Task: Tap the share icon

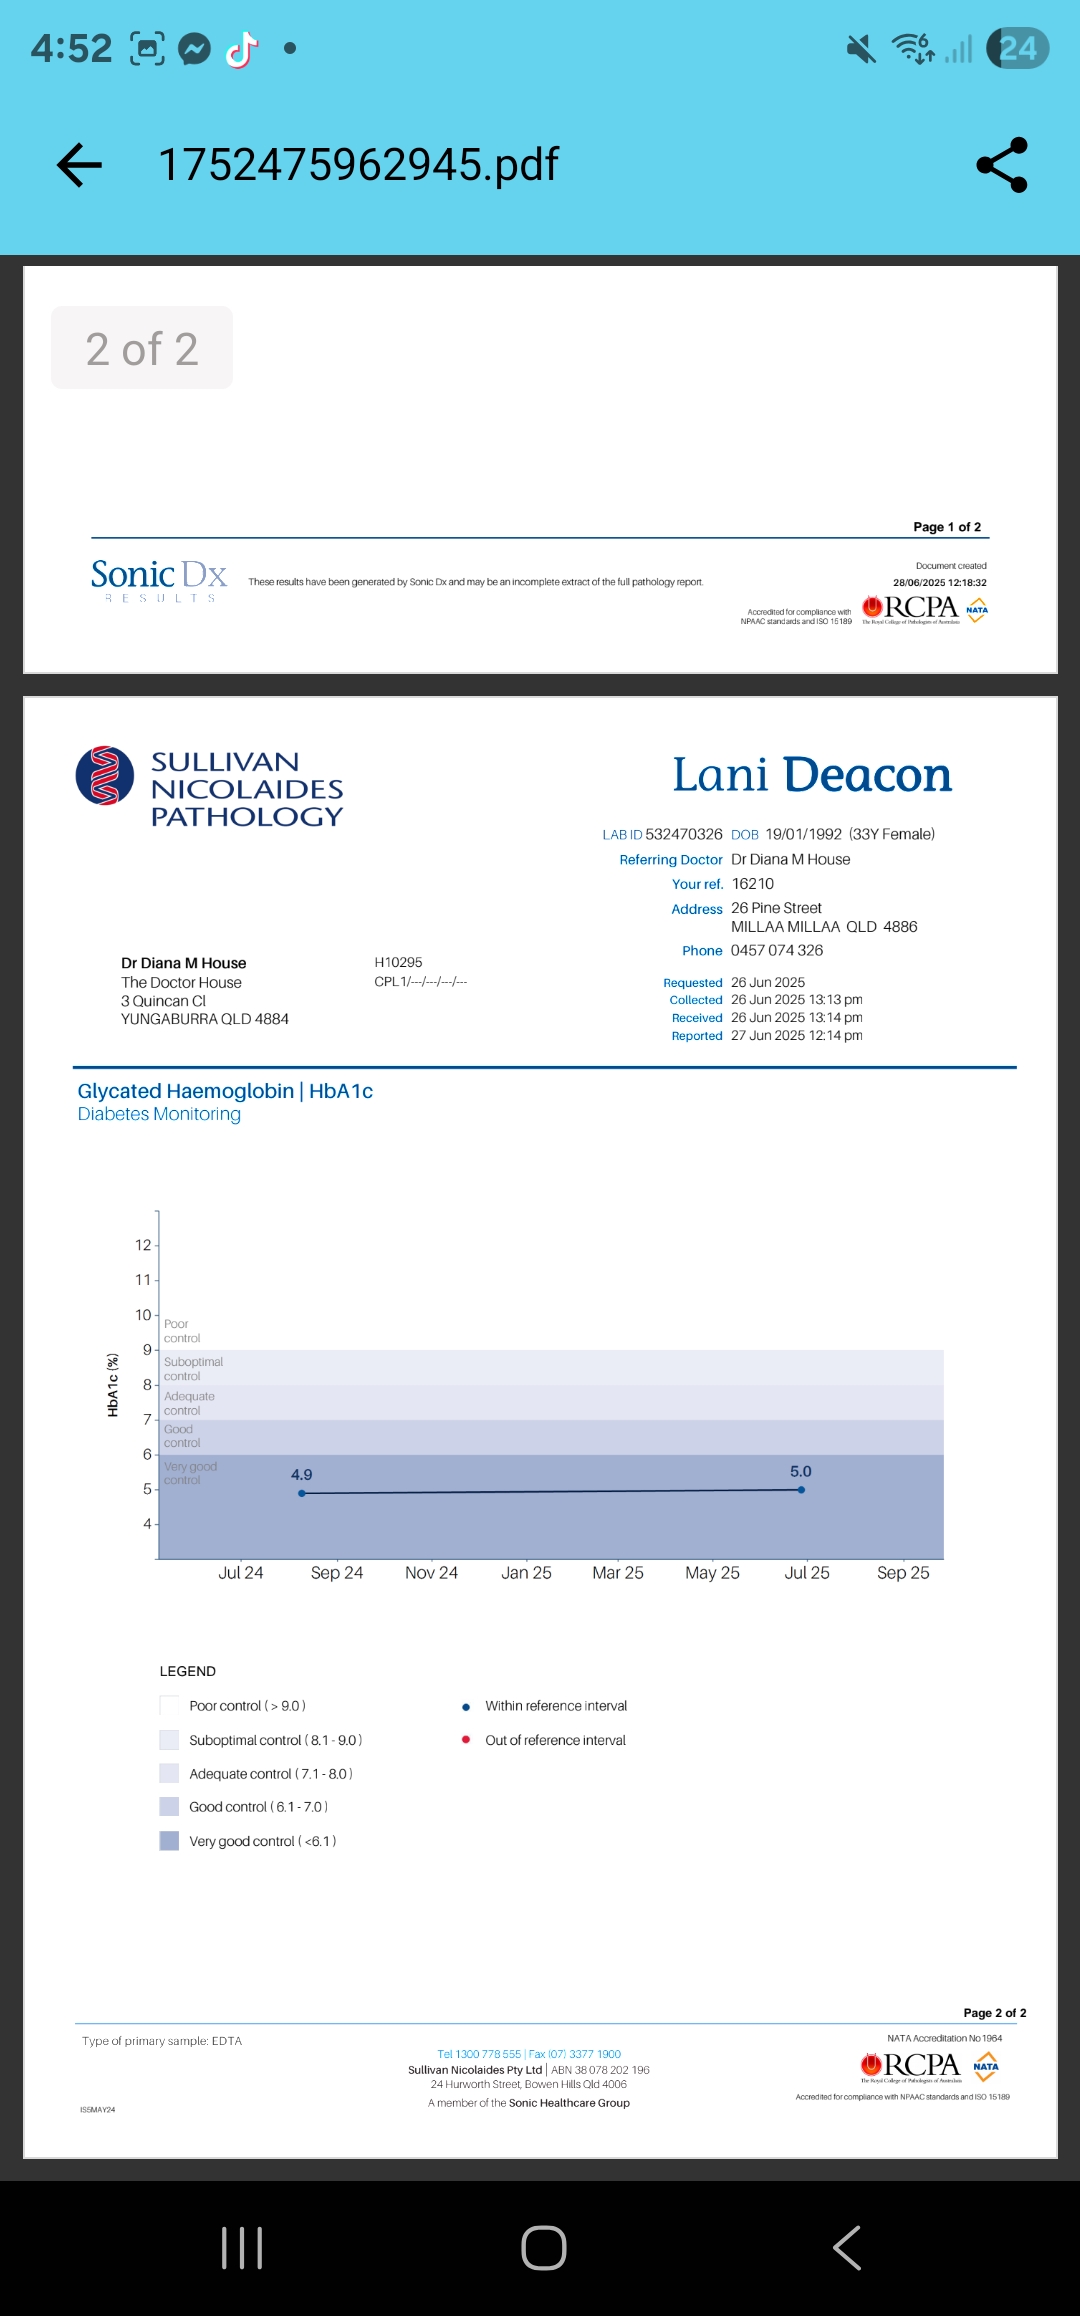Action: (1001, 165)
